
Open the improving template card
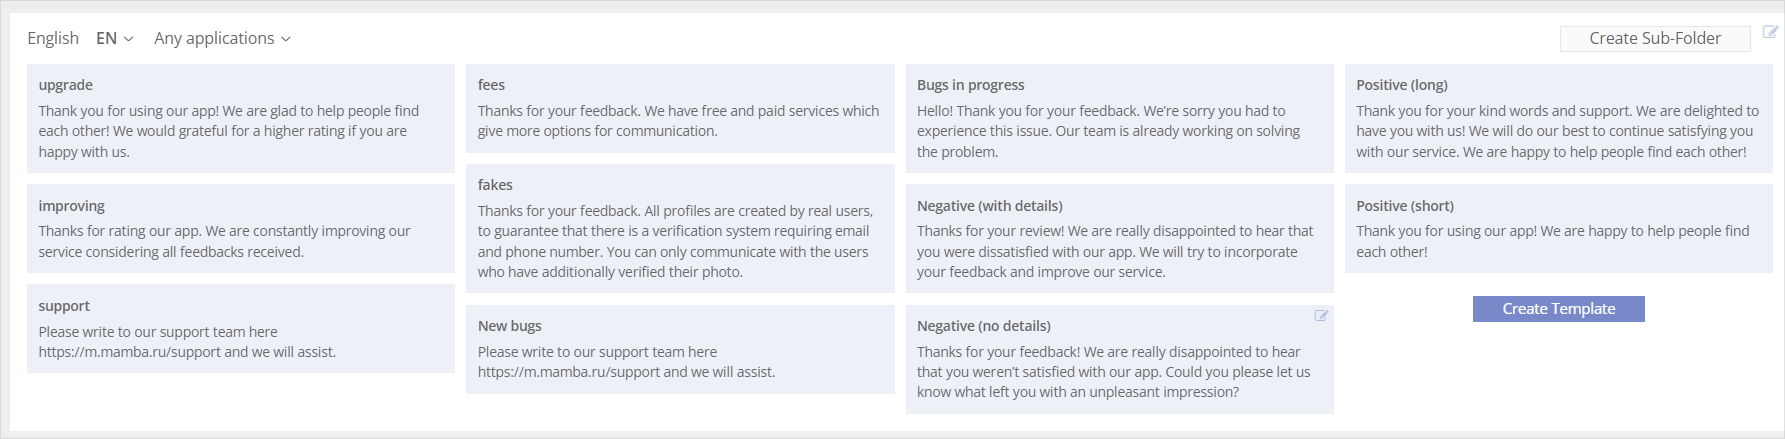click(x=240, y=229)
